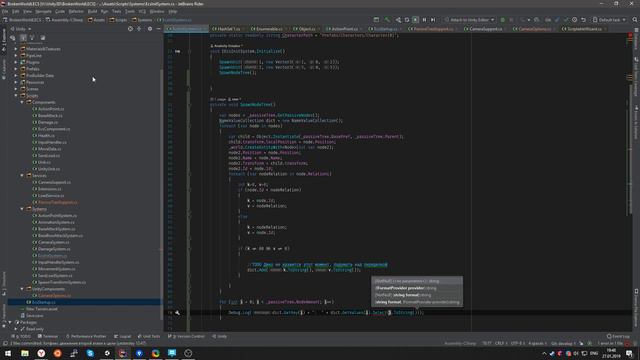The image size is (640, 360).
Task: Expand the Scenes folder
Action: tap(16, 89)
